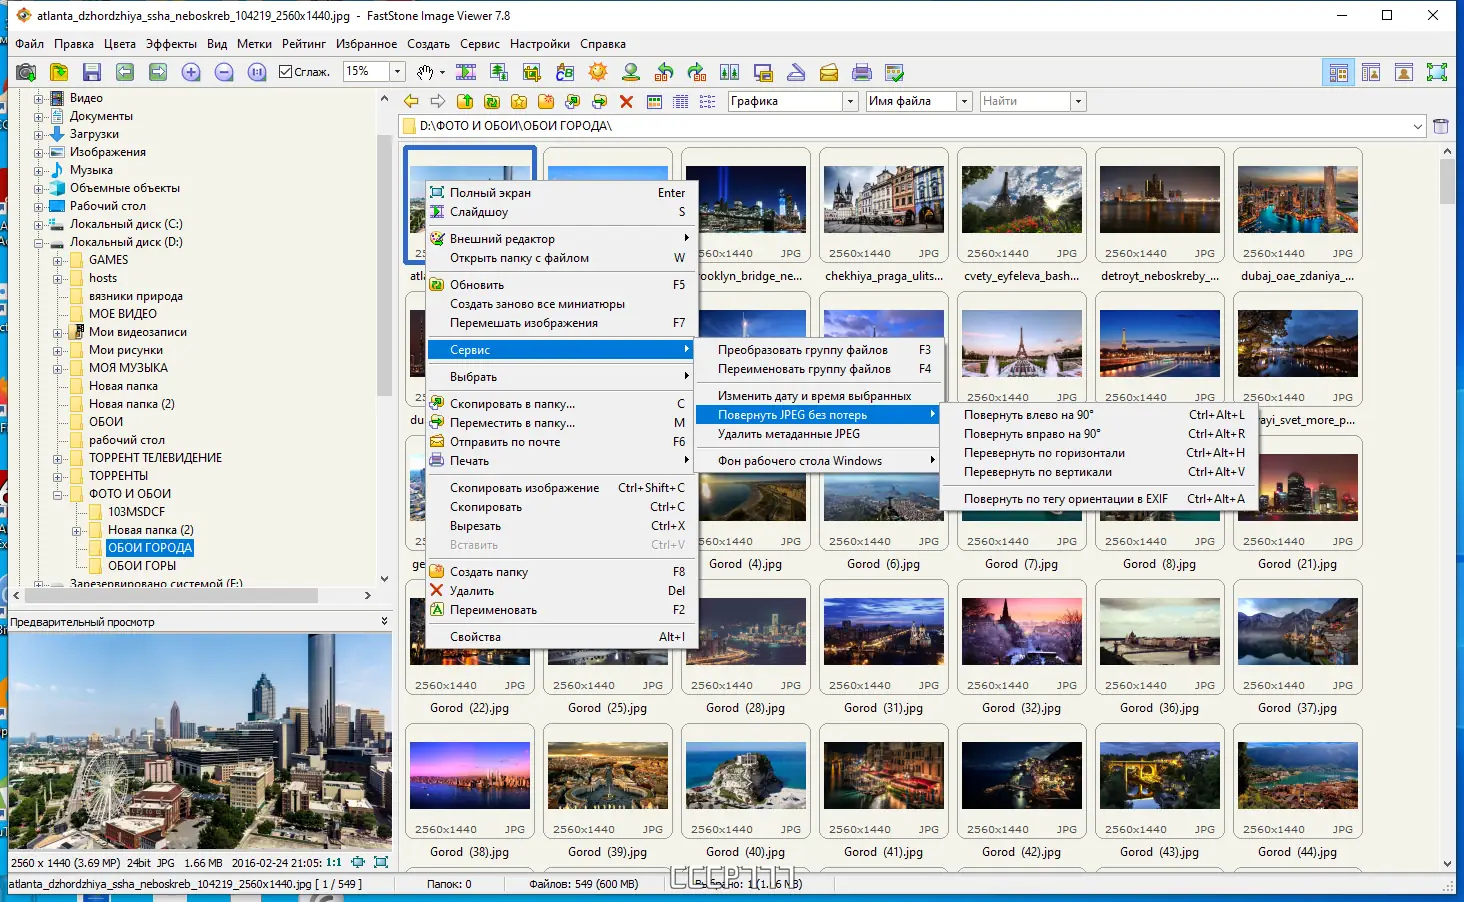This screenshot has width=1464, height=902.
Task: Click the Crop Board toolbar icon
Action: [531, 72]
